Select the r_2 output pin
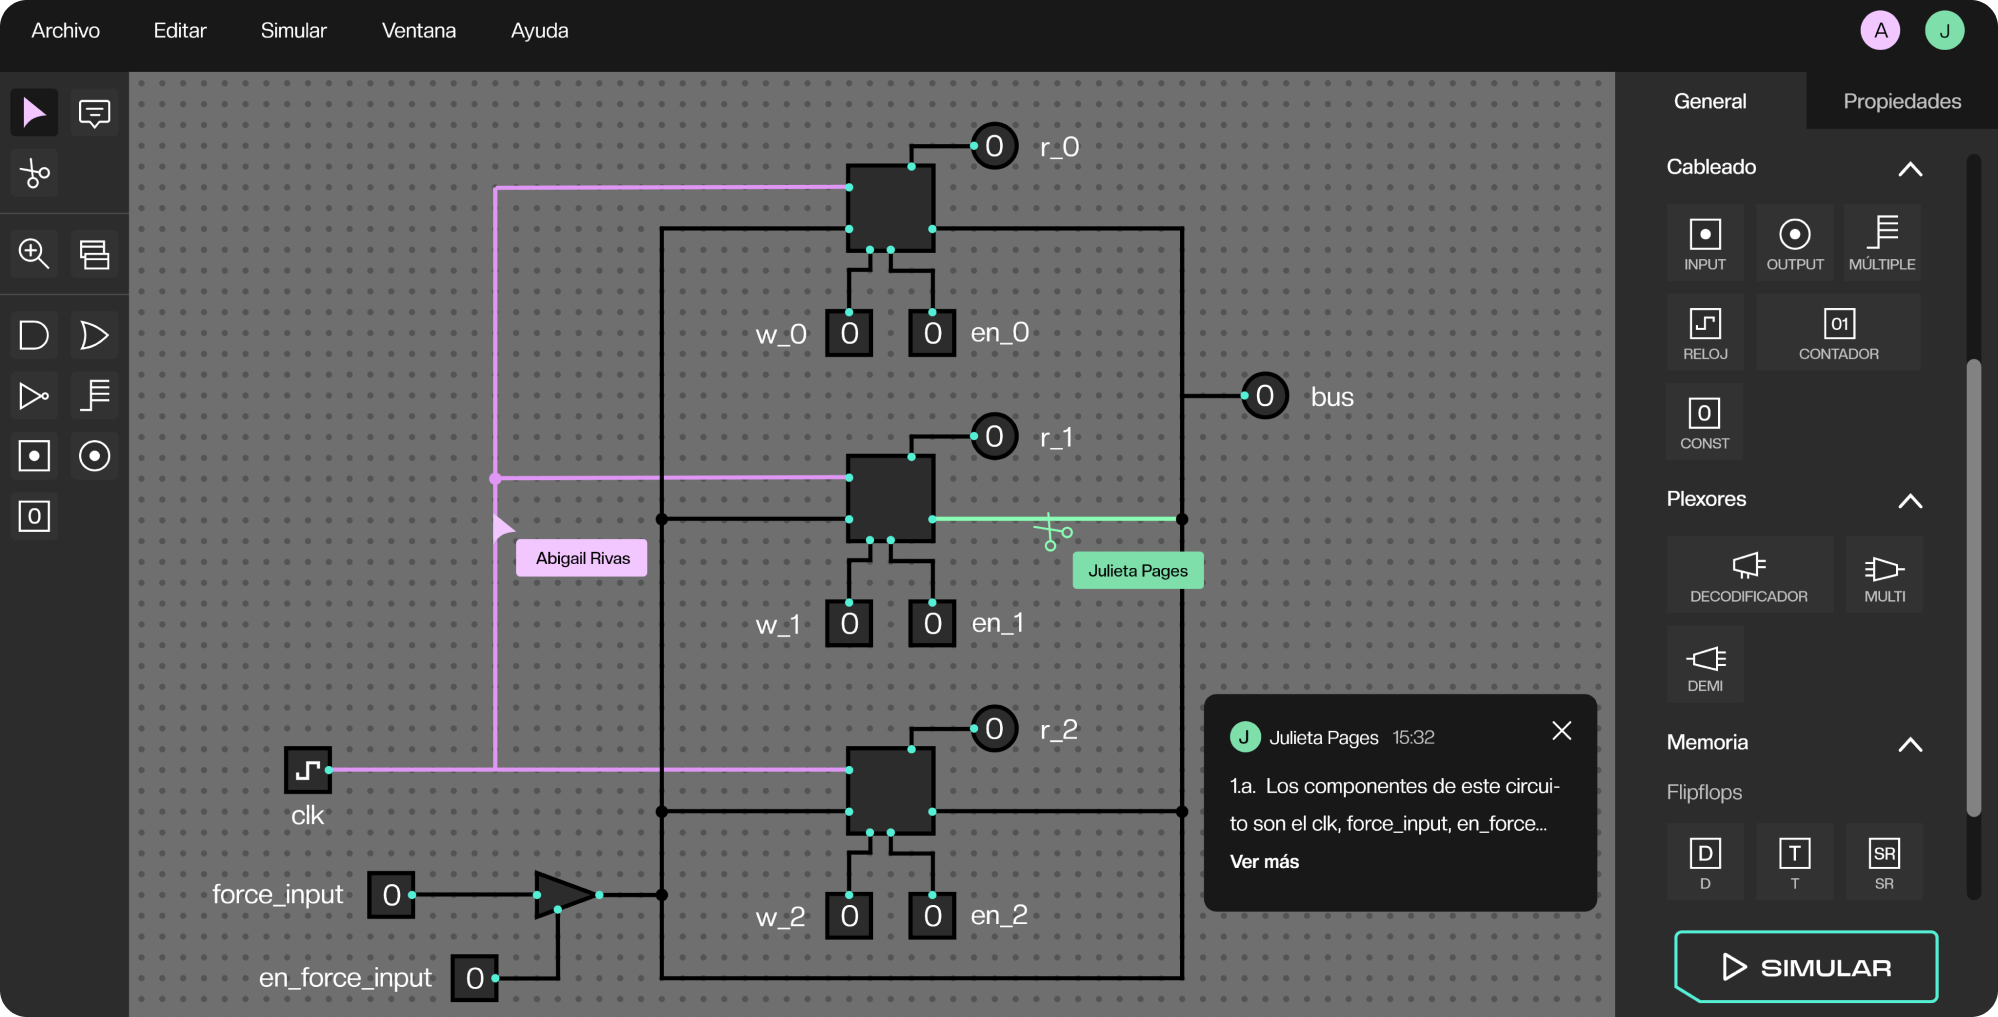The height and width of the screenshot is (1017, 1998). coord(994,729)
